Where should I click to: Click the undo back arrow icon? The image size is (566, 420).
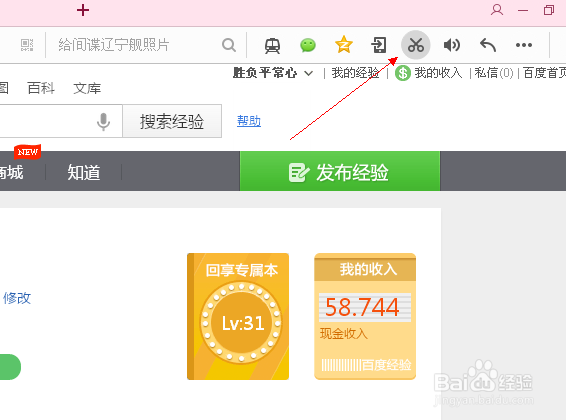(488, 45)
